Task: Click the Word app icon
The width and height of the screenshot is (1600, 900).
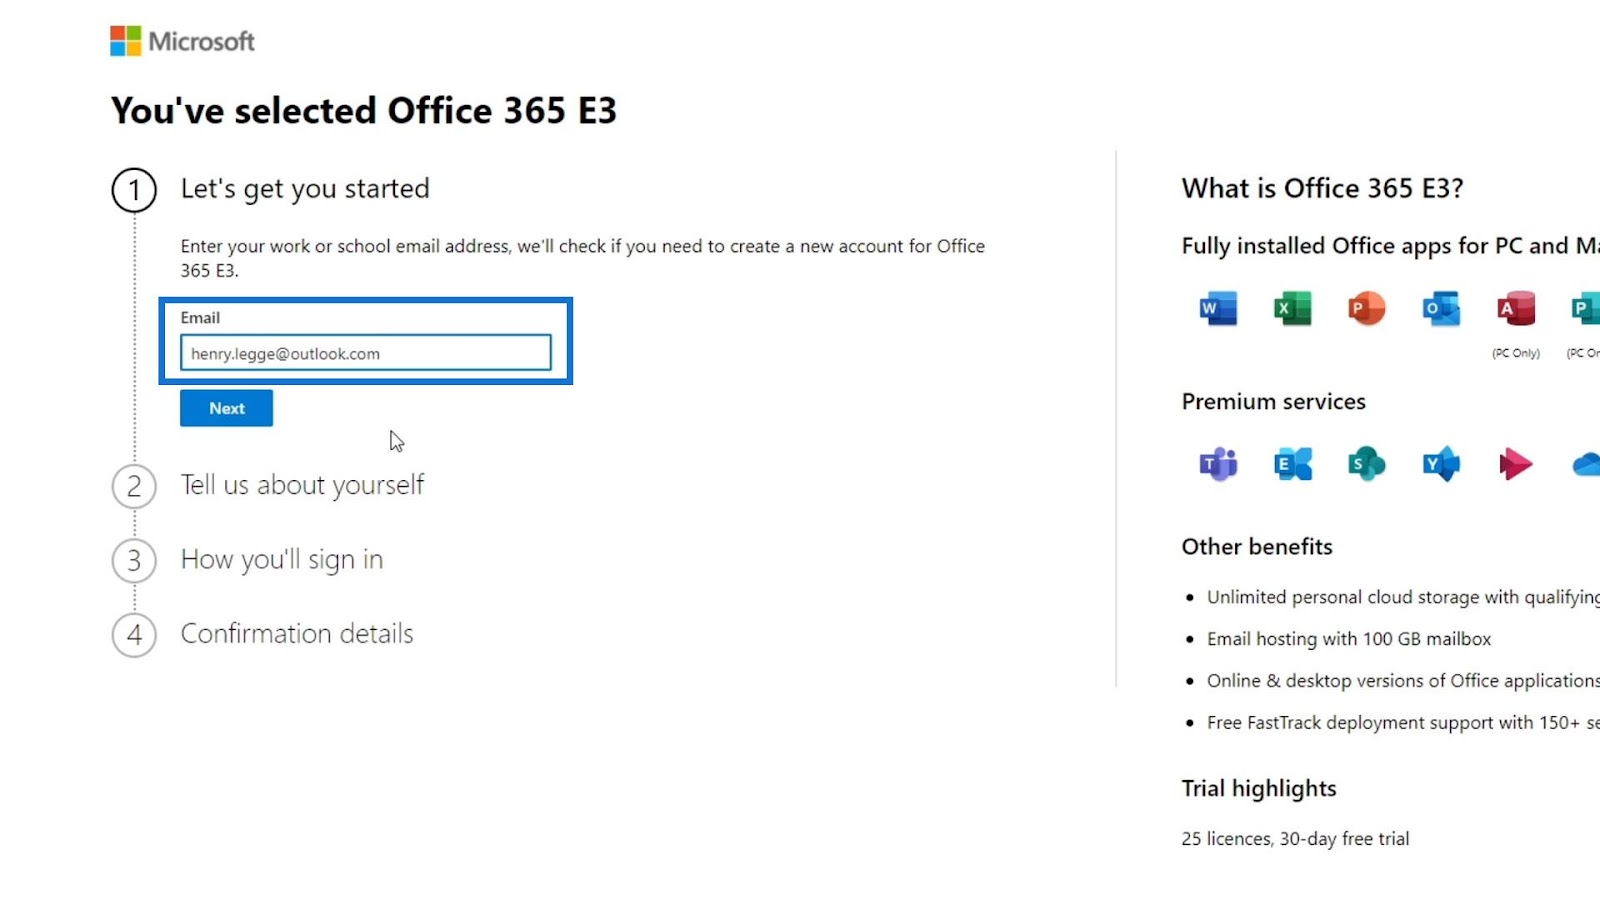Action: tap(1218, 308)
